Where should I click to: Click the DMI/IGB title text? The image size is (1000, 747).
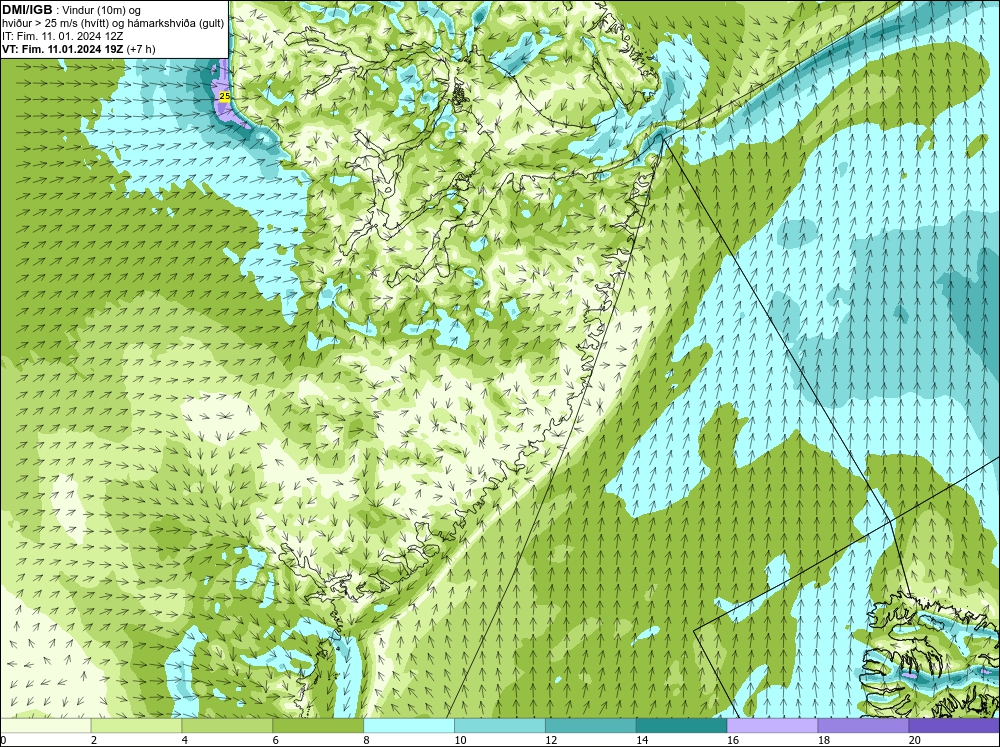click(27, 10)
